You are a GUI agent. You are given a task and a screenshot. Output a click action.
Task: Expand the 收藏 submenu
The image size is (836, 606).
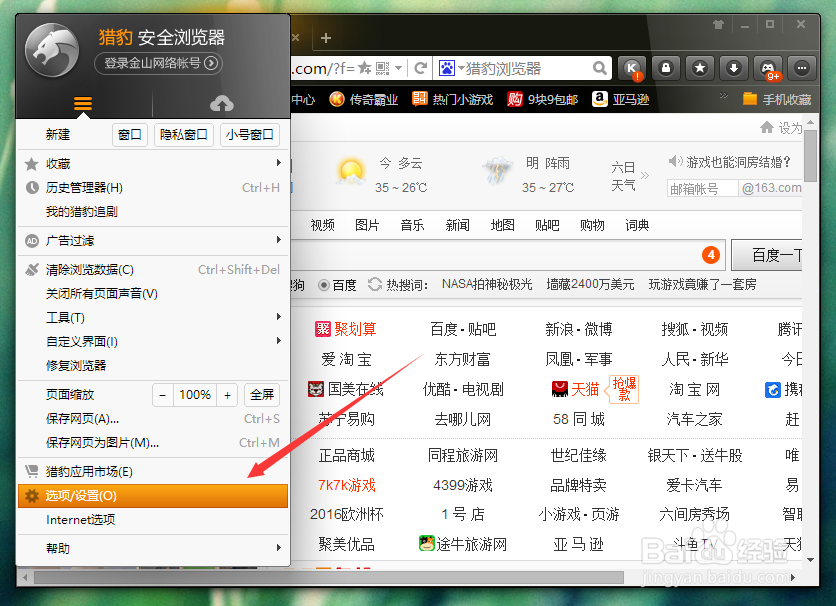coord(278,163)
